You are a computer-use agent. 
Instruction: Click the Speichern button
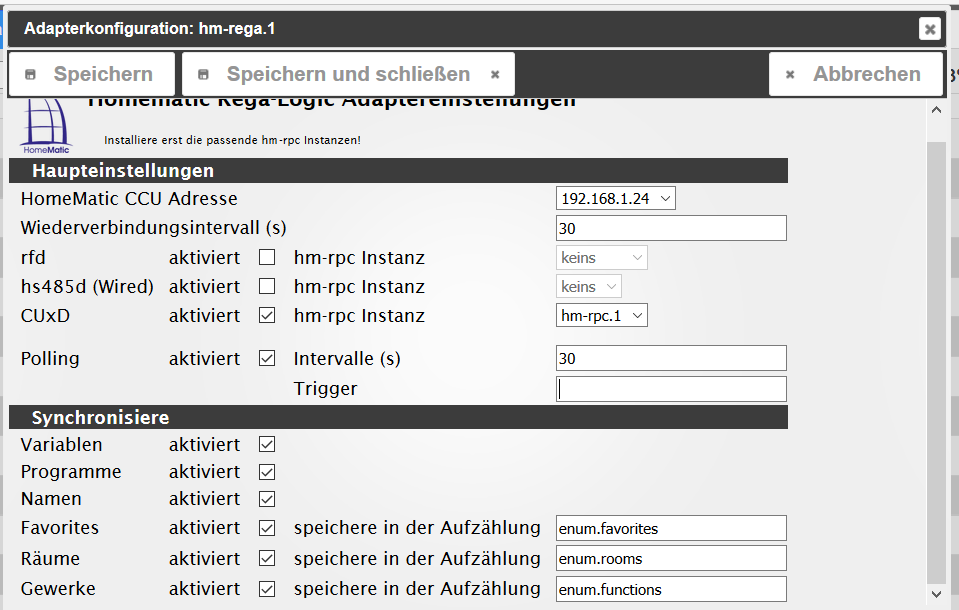[x=92, y=74]
